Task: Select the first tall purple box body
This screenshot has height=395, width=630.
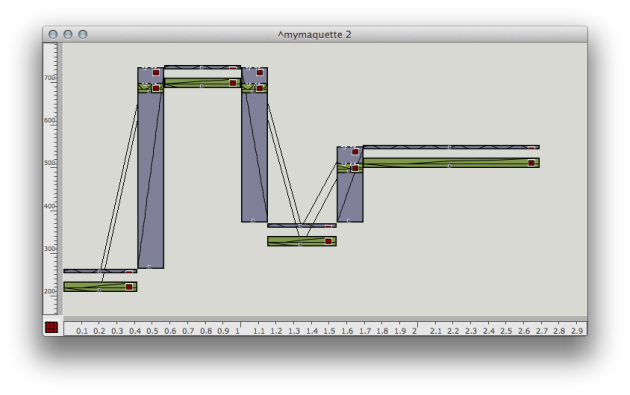Action: (x=151, y=181)
